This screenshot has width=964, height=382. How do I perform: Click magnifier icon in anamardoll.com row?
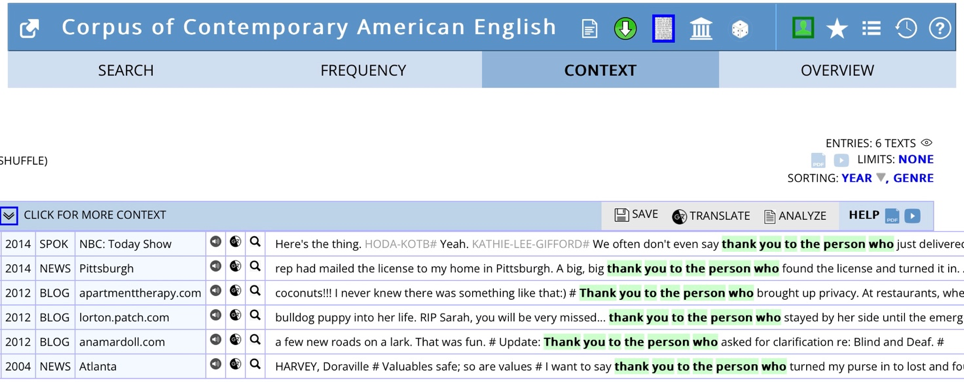coord(255,340)
